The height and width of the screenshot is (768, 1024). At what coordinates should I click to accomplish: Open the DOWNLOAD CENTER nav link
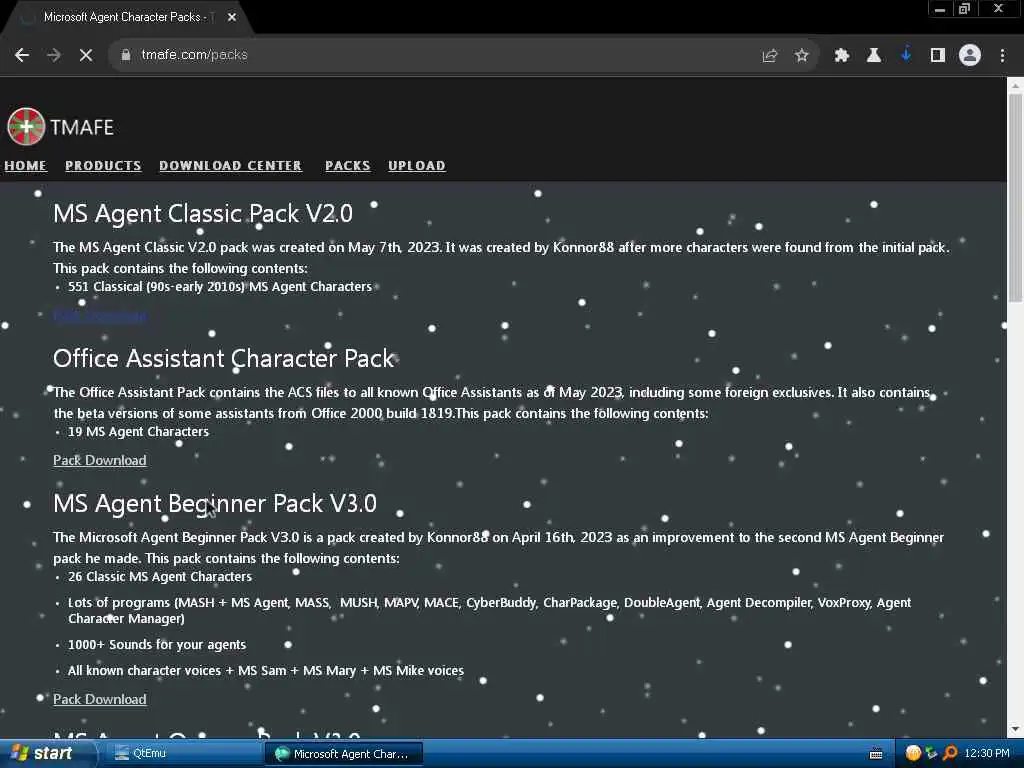point(231,166)
